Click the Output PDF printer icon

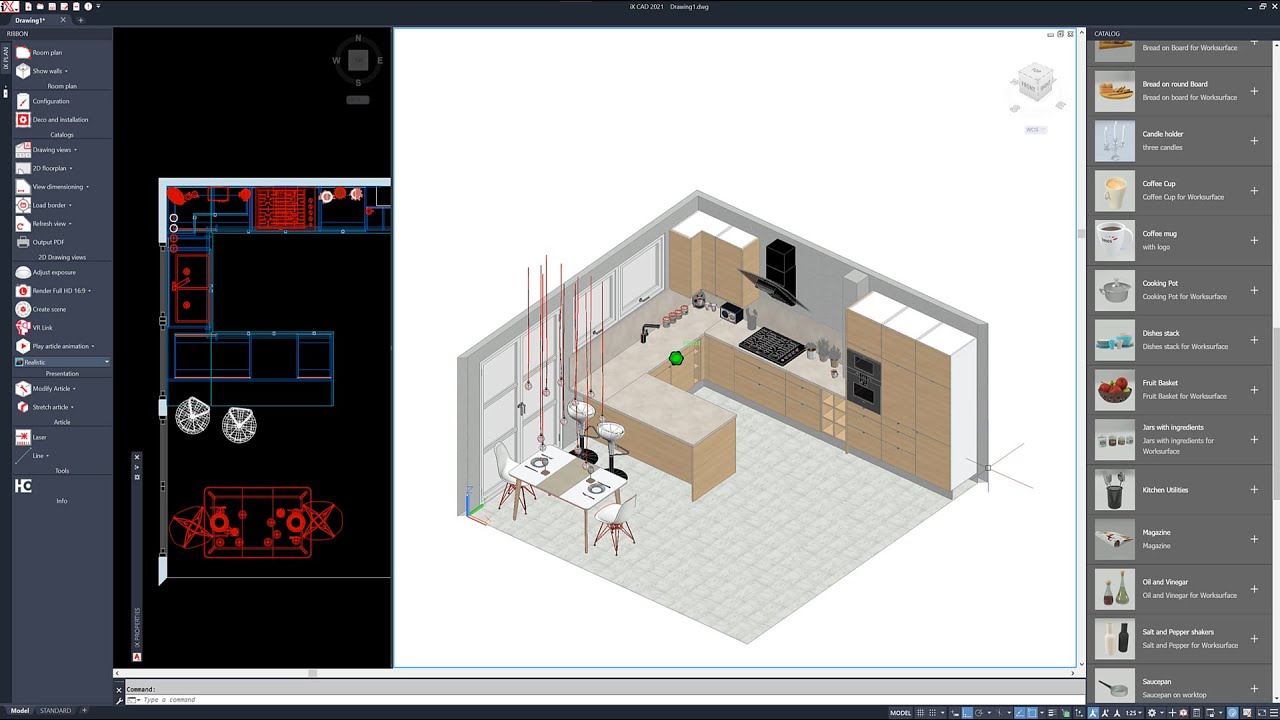pyautogui.click(x=23, y=242)
